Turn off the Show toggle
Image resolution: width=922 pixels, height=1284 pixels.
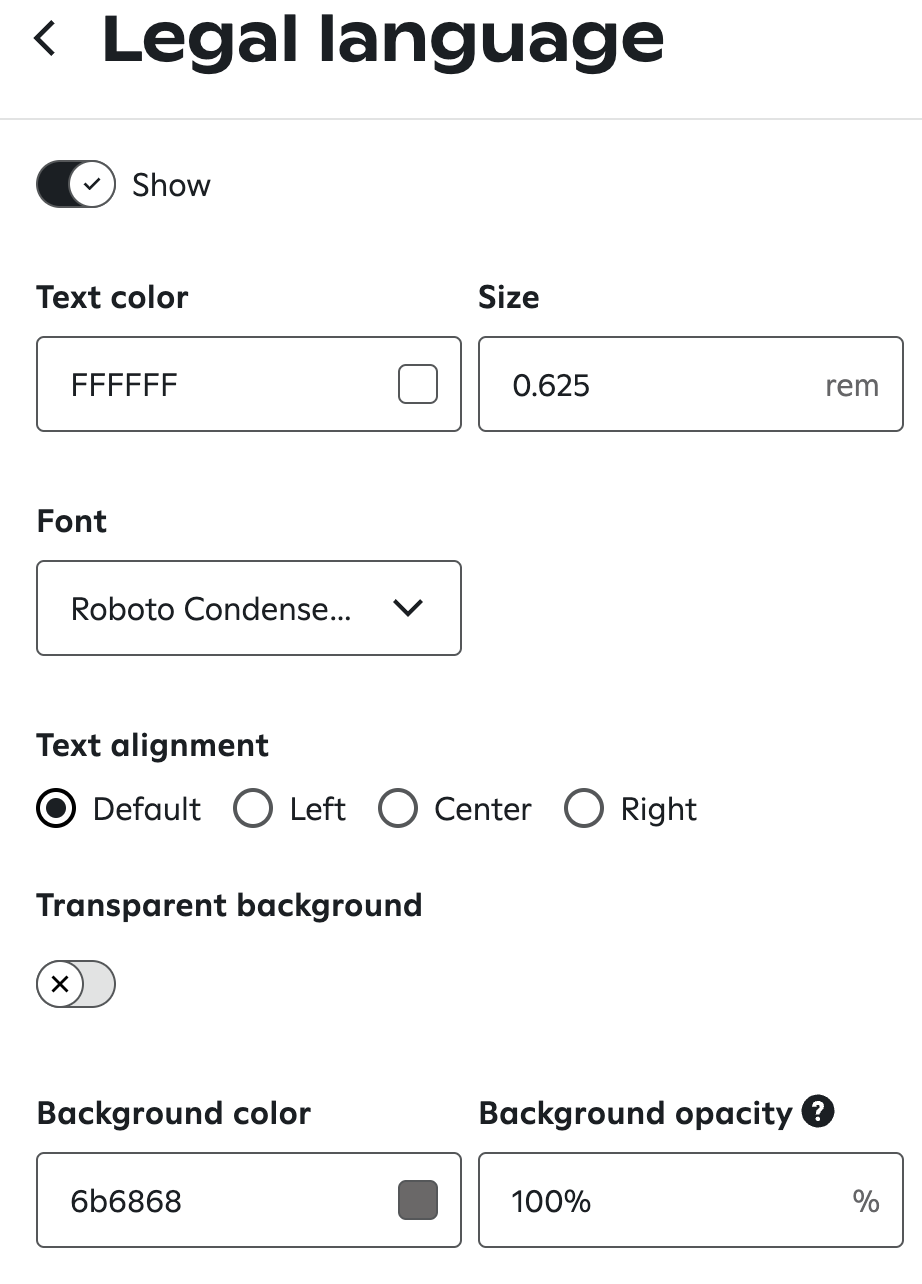coord(75,184)
